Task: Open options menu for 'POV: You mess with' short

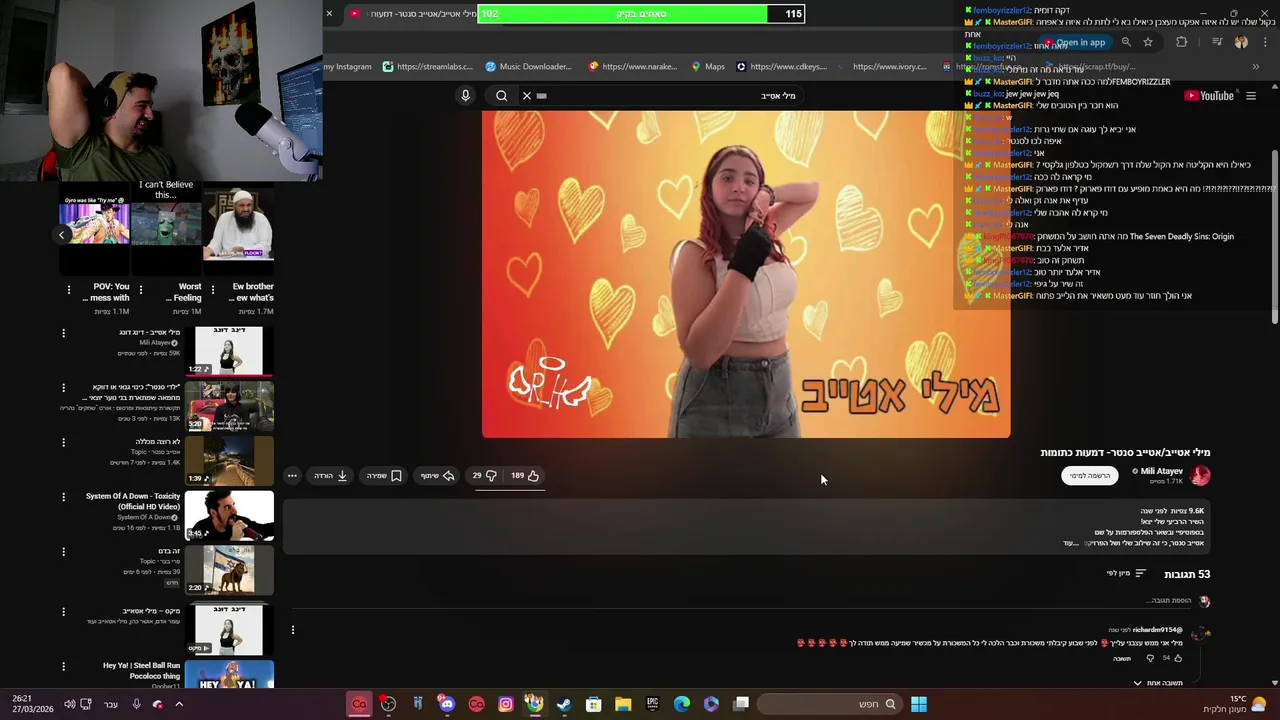Action: 69,290
